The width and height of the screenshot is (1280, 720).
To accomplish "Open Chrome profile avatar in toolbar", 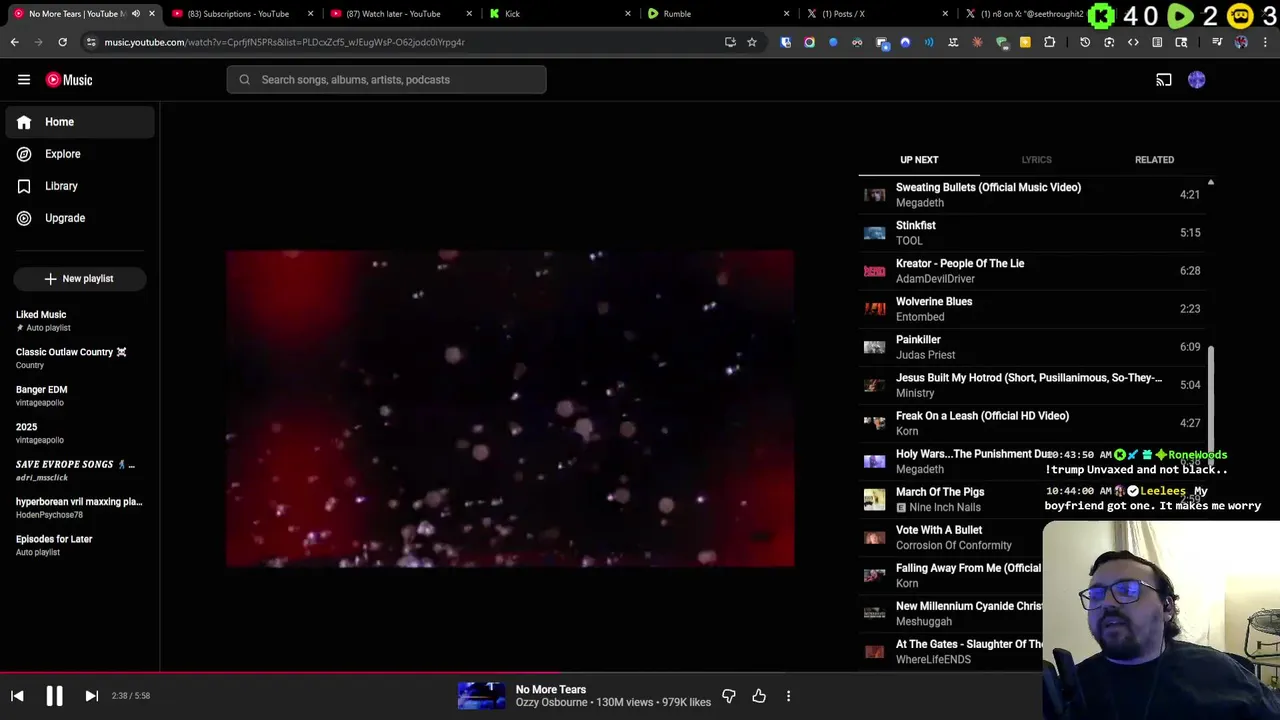I will click(1241, 42).
